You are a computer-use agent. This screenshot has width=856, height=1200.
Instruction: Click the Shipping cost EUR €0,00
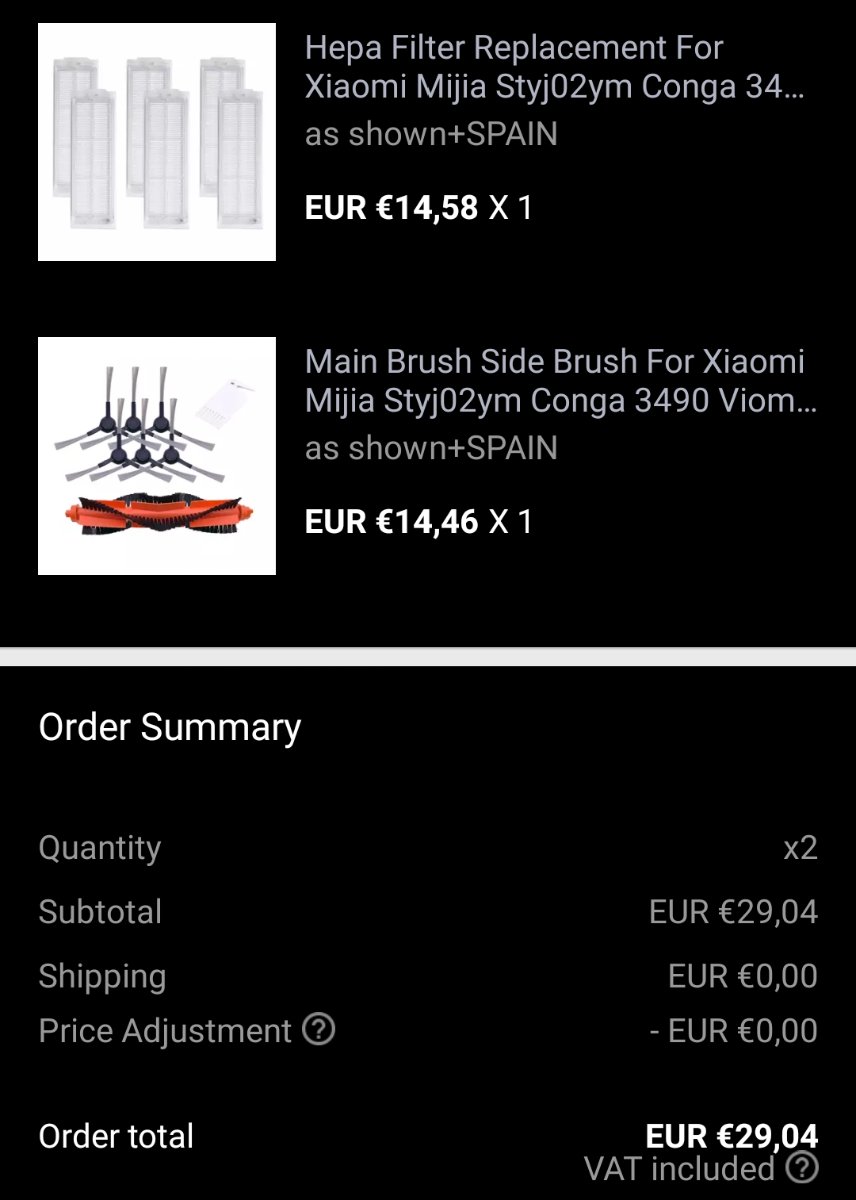[742, 976]
